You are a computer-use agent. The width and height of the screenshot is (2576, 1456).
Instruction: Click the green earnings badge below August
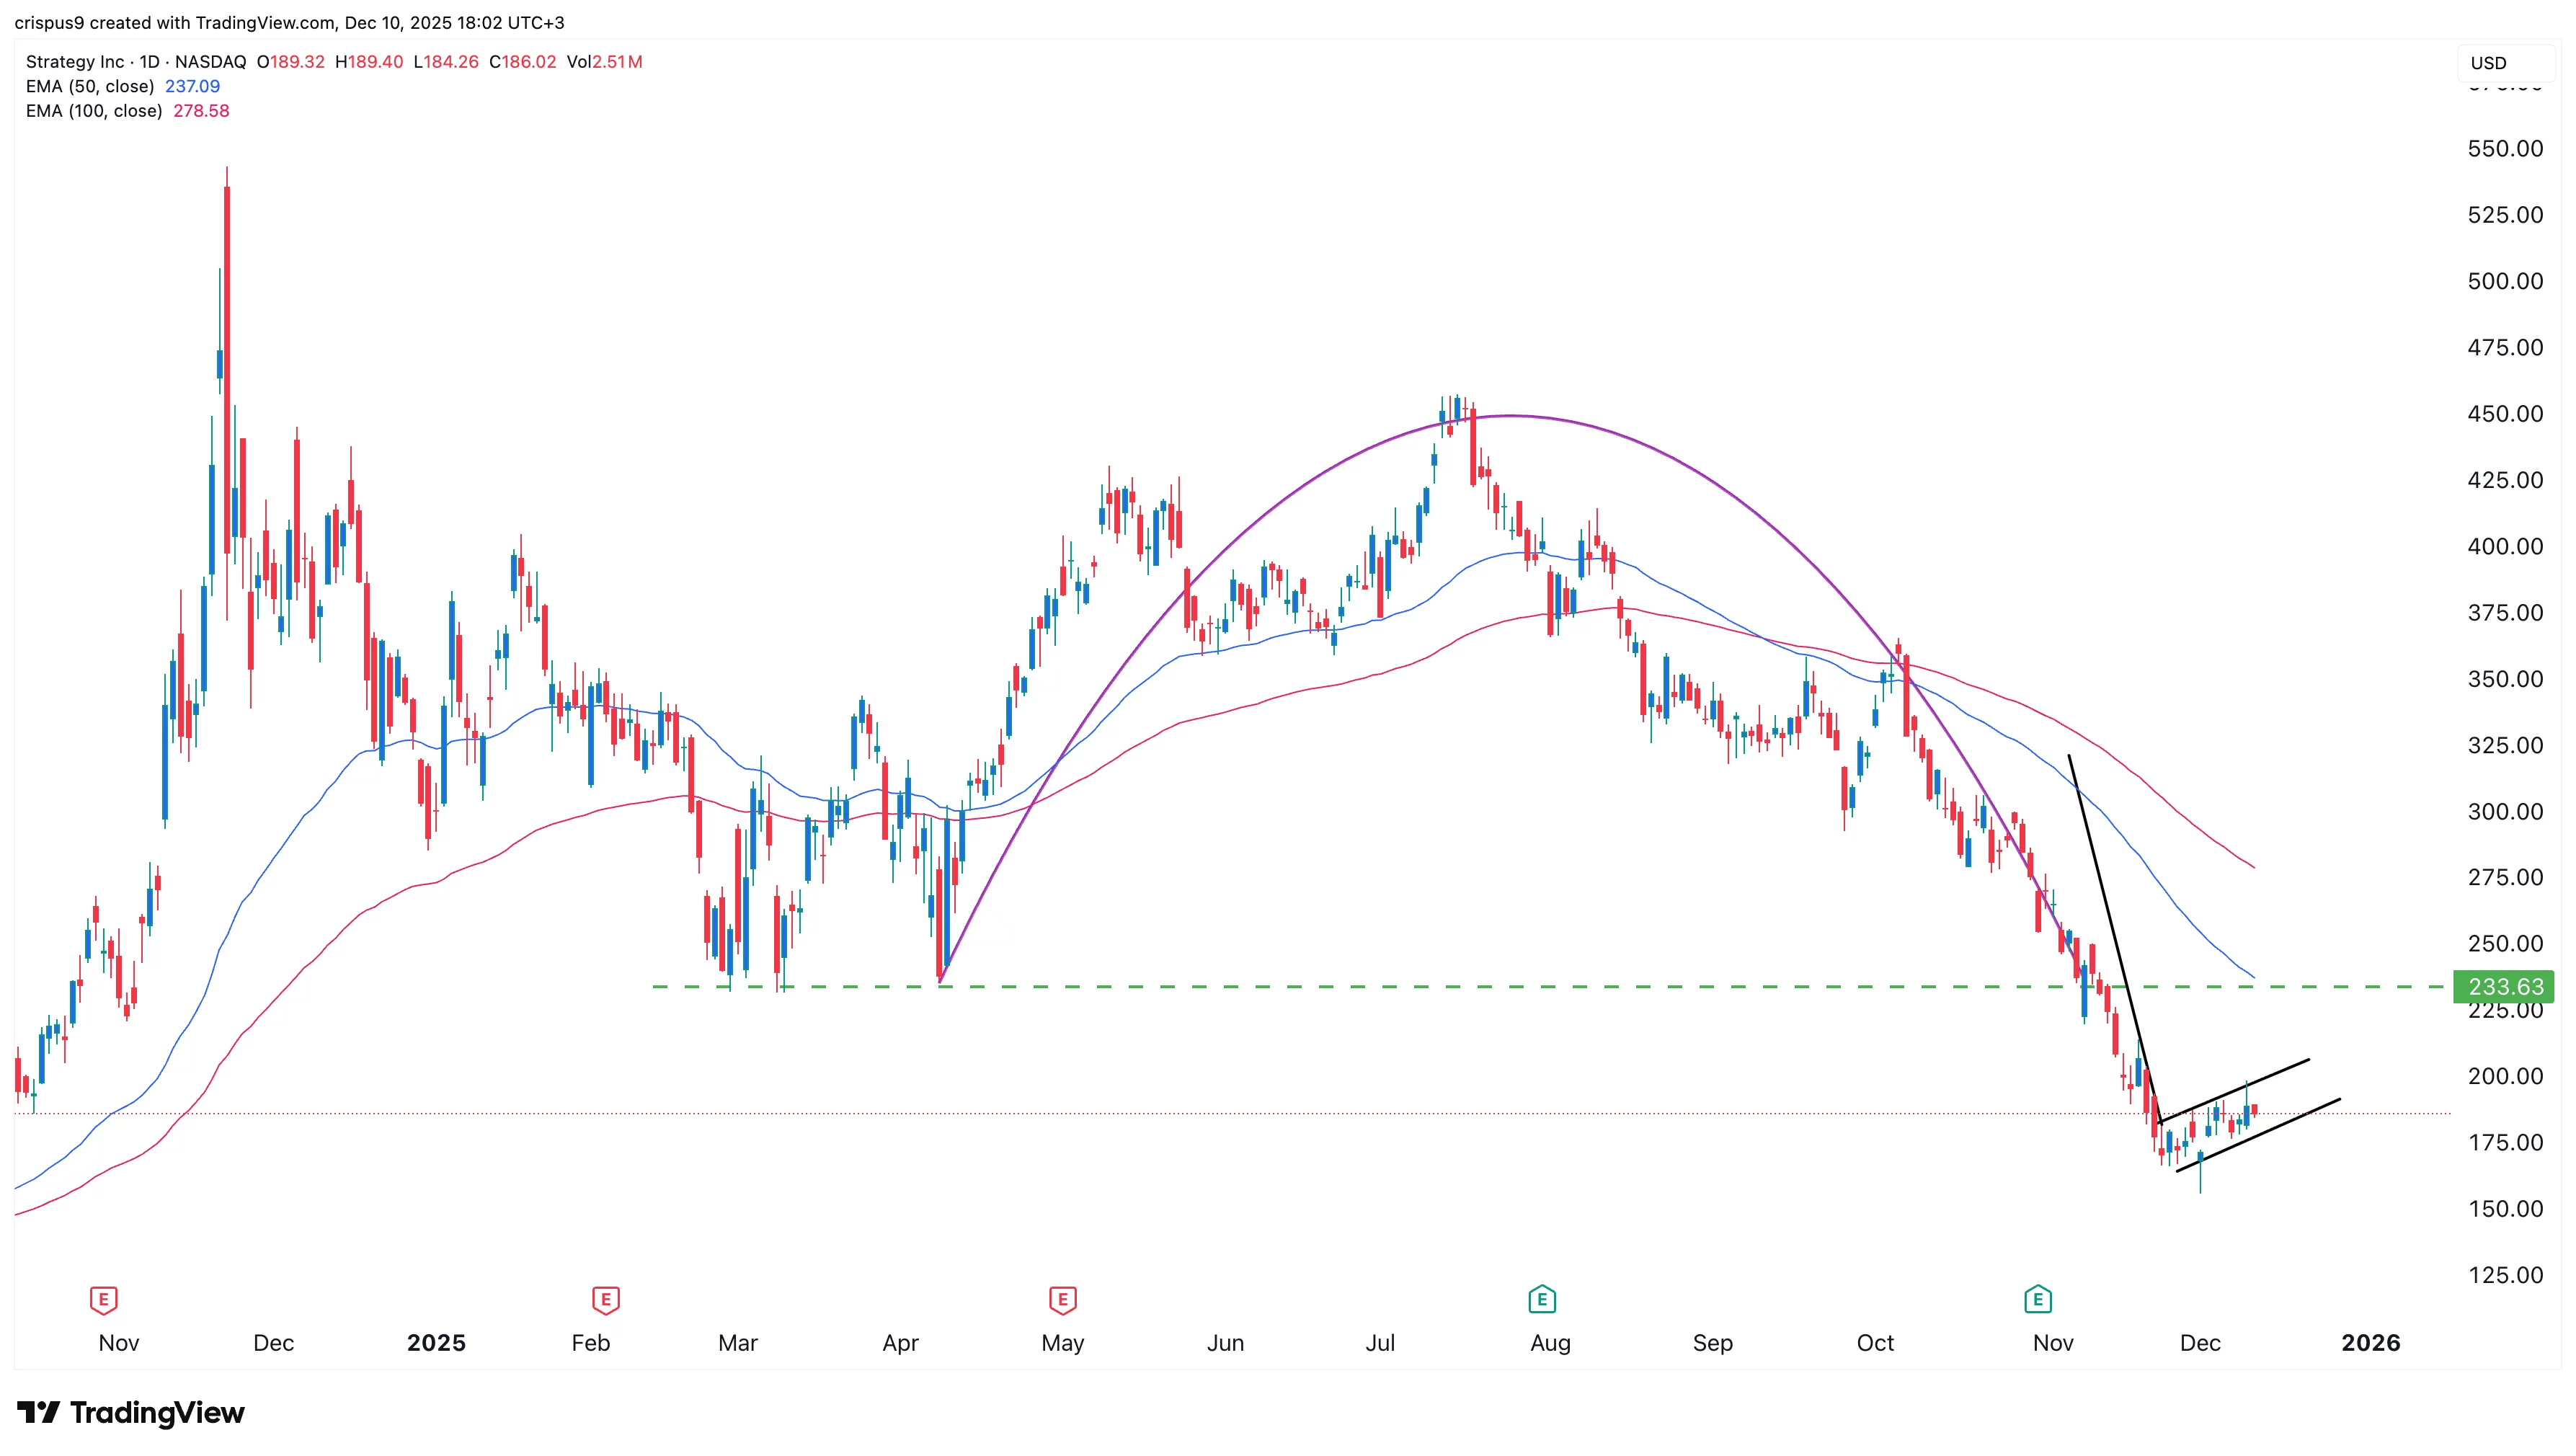(1543, 1297)
